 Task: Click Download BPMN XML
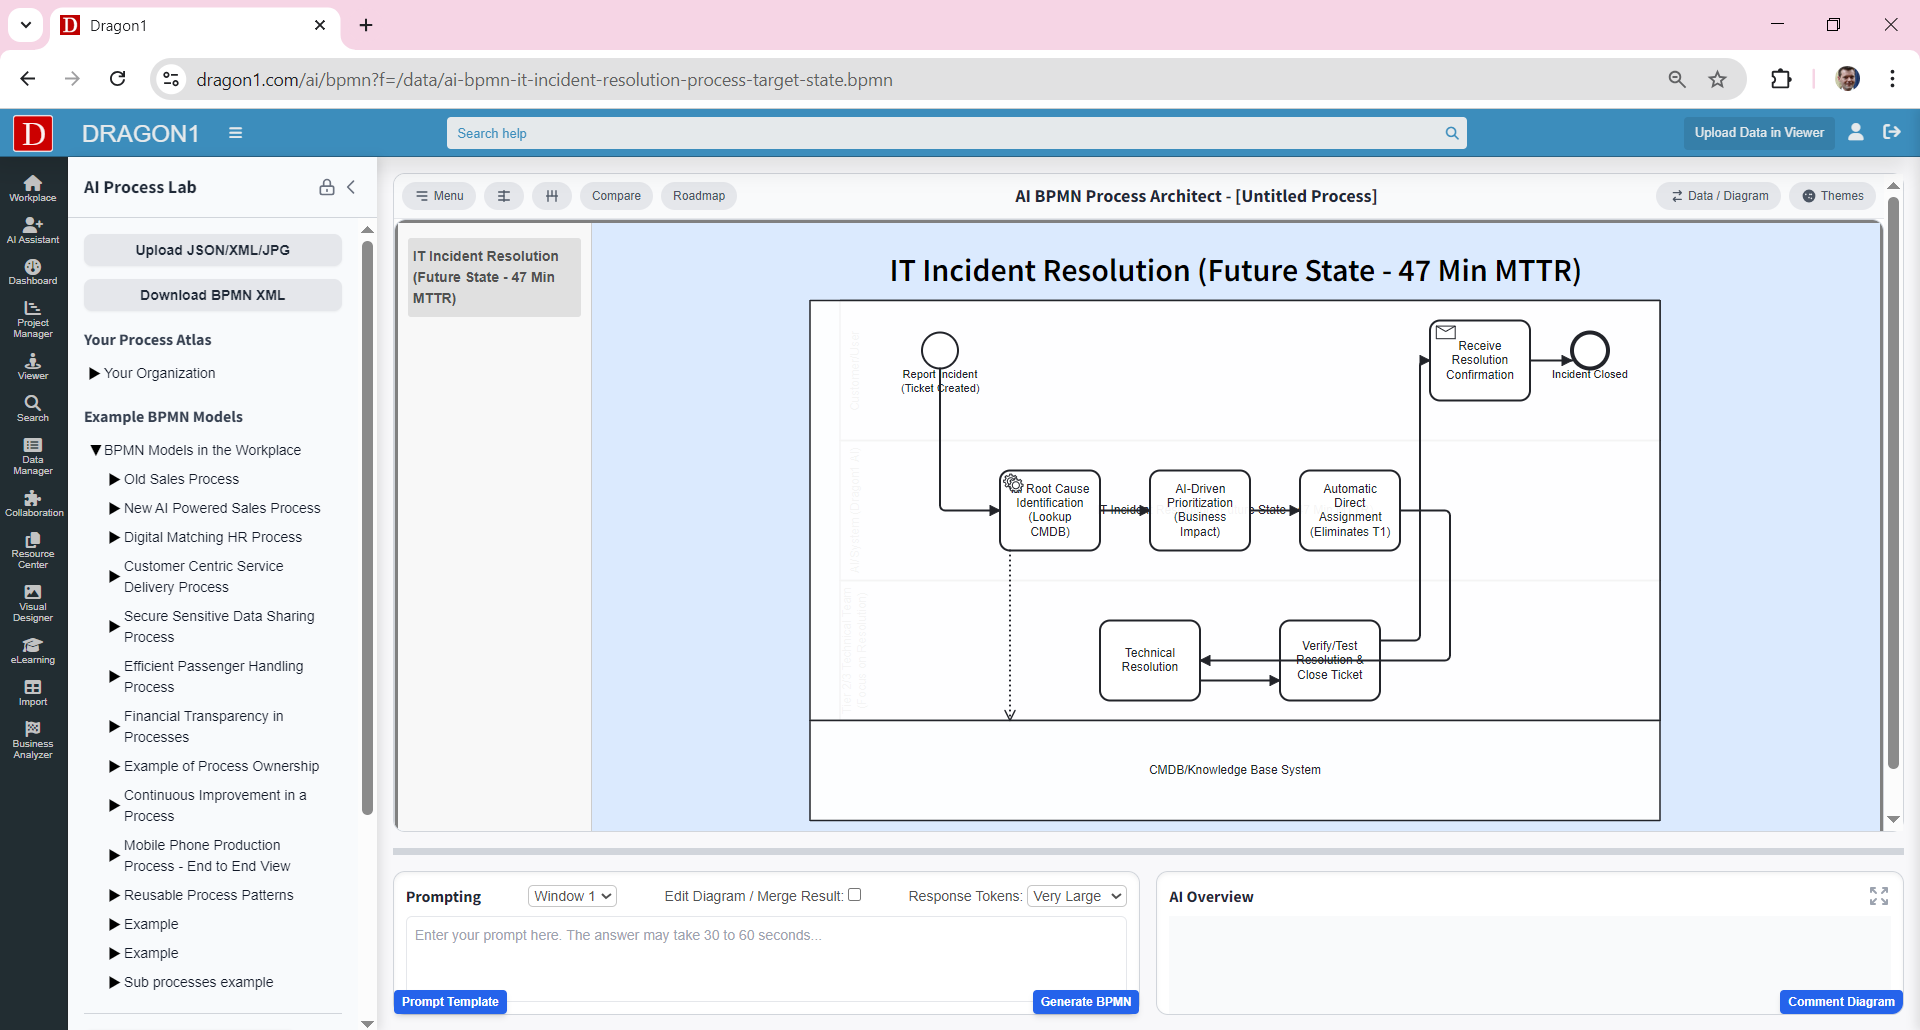coord(212,295)
